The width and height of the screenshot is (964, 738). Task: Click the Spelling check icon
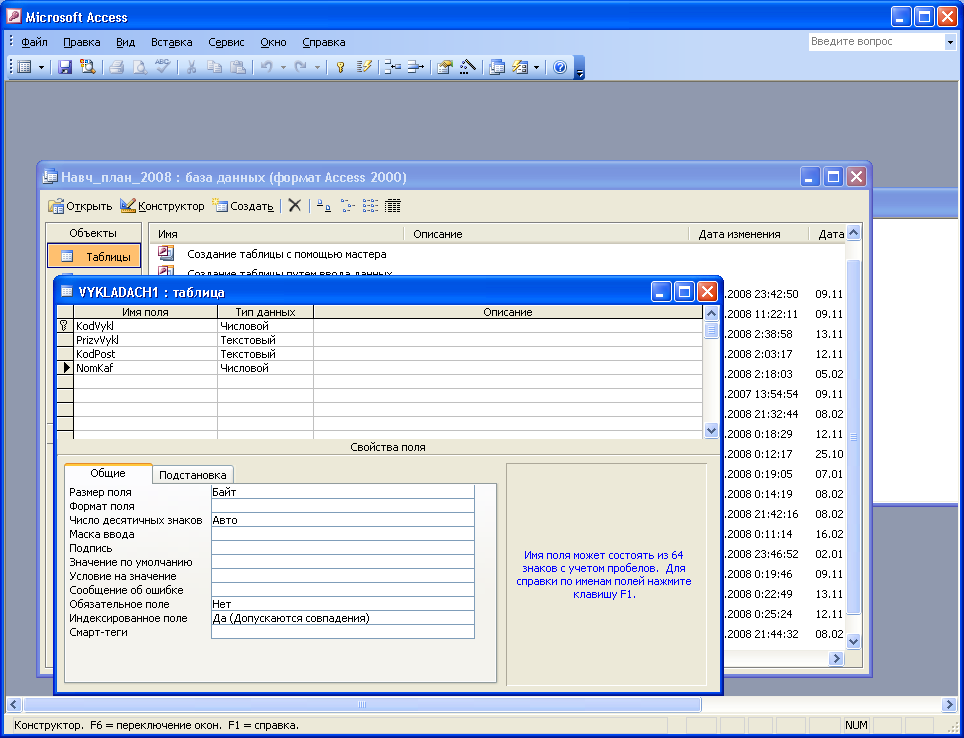coord(162,67)
